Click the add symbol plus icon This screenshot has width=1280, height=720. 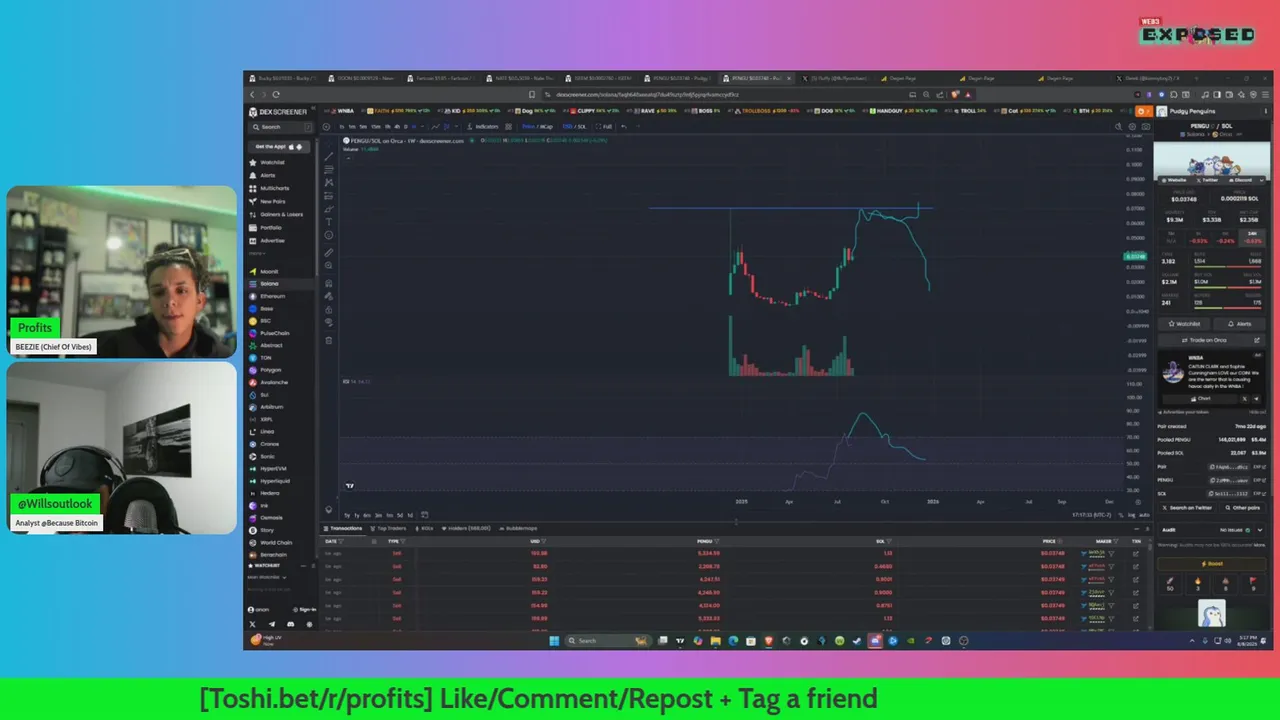point(326,127)
